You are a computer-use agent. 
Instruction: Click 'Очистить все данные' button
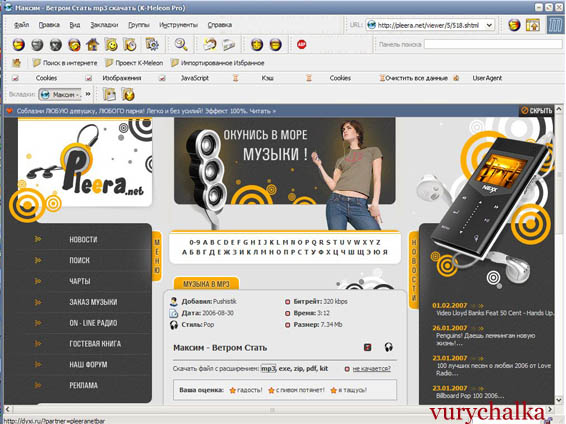coord(416,78)
